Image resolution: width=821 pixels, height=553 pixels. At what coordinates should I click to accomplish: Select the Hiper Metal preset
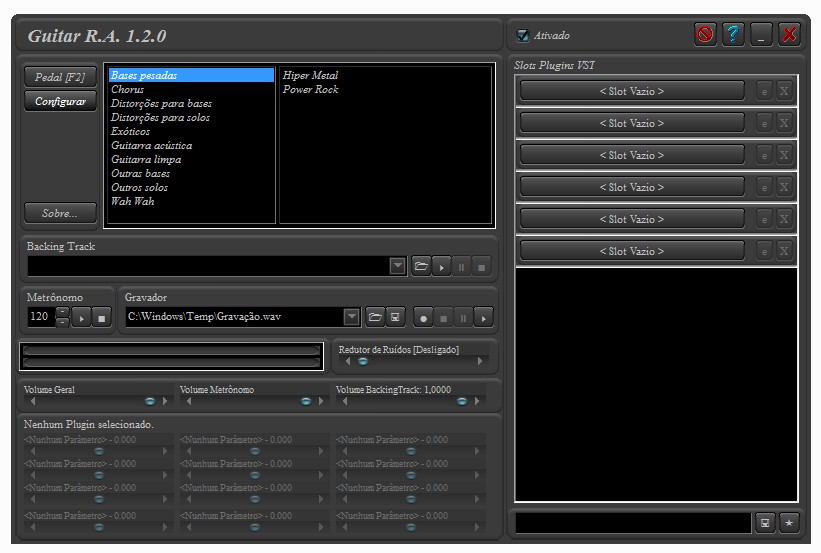(x=385, y=75)
